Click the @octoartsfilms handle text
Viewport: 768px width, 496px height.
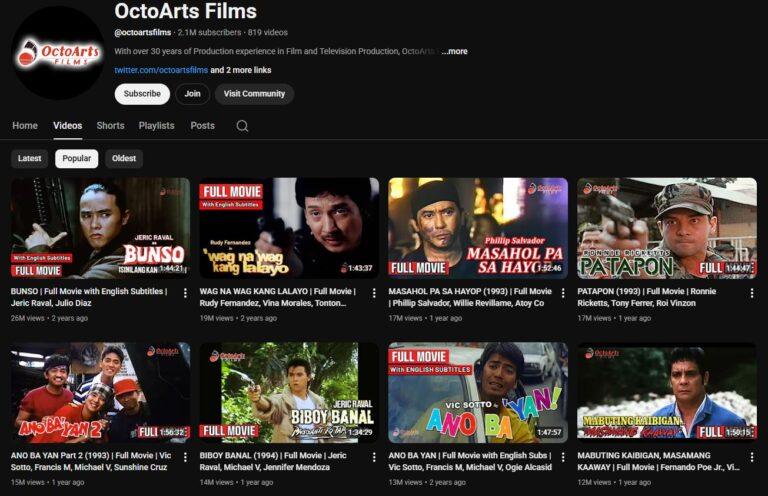(143, 33)
